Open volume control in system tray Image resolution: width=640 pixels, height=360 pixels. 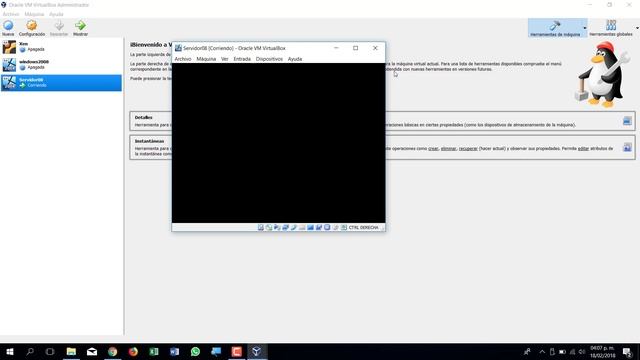pos(582,351)
